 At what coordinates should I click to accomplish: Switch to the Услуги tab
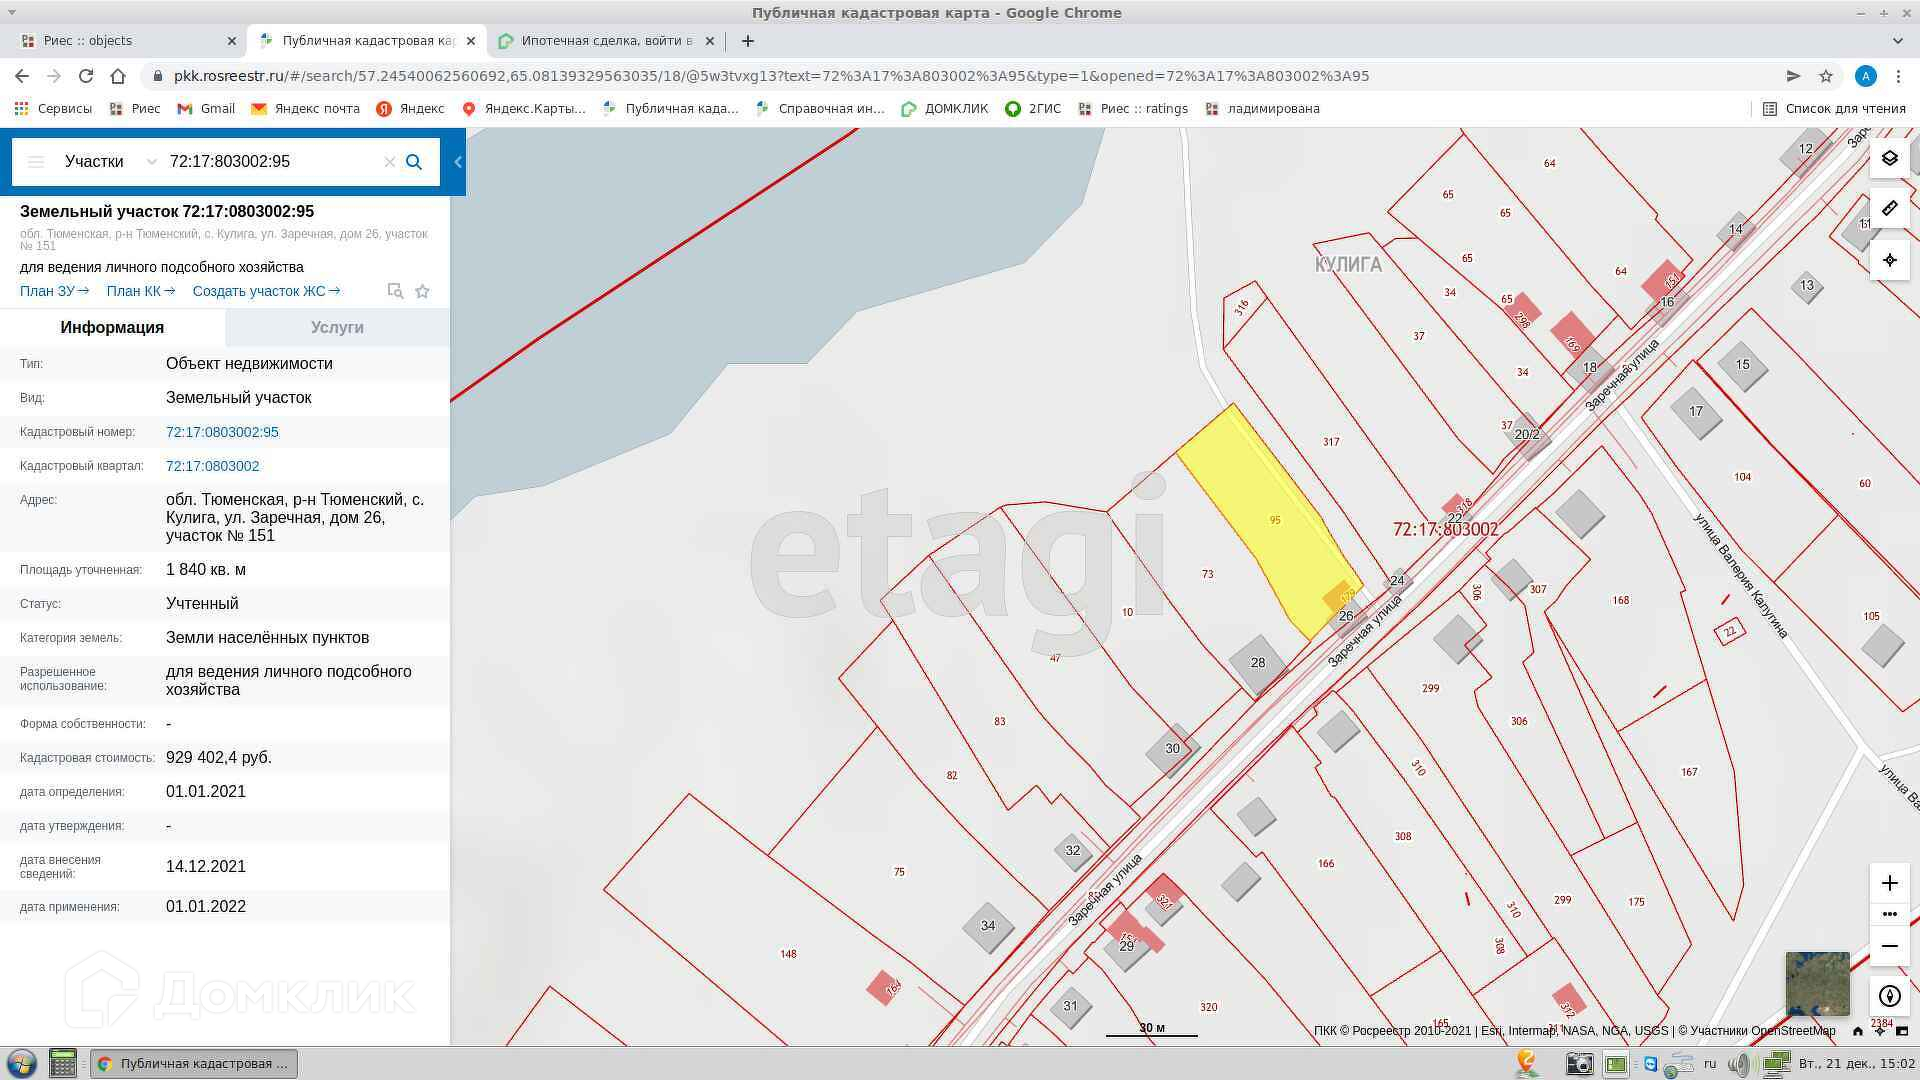[337, 327]
